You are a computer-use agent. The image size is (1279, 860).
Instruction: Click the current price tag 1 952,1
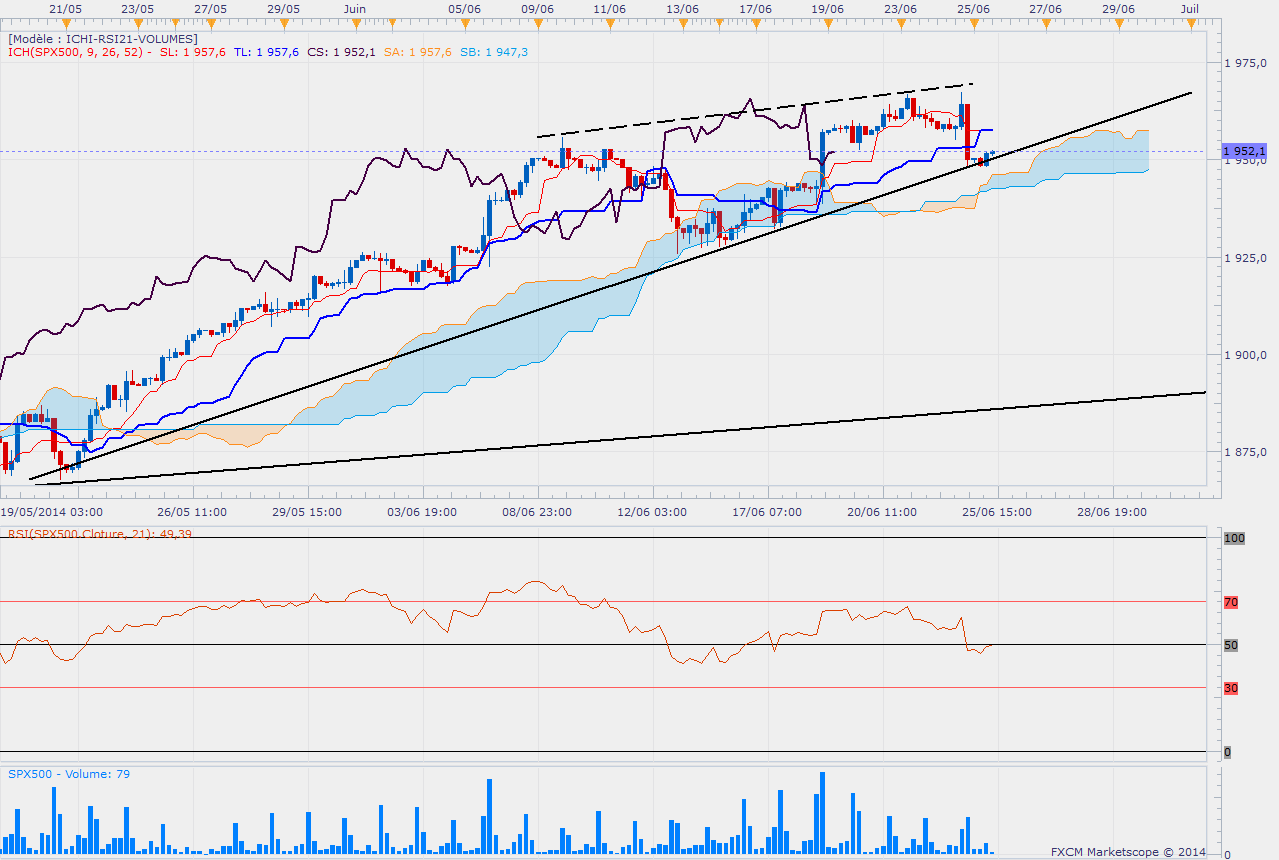(x=1244, y=151)
